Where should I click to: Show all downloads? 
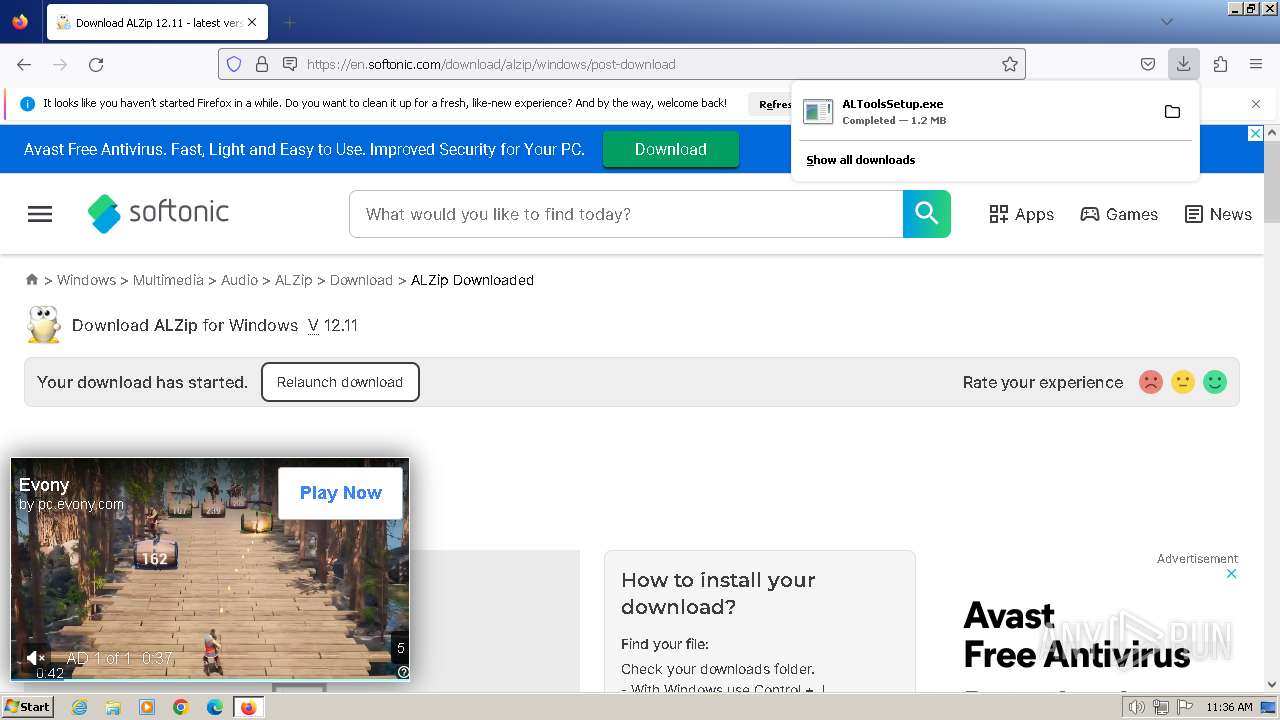pyautogui.click(x=860, y=160)
